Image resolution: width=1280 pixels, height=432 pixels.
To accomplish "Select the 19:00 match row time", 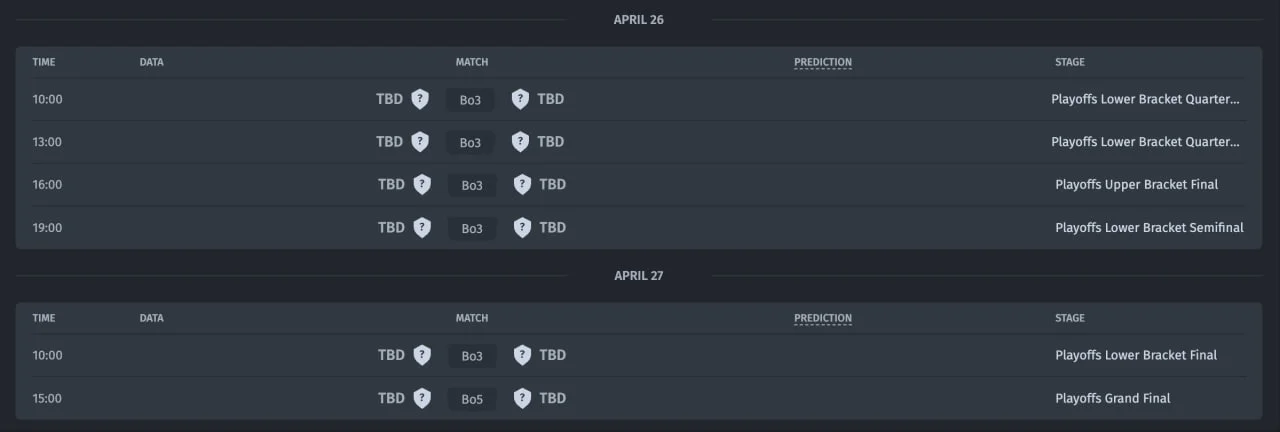I will (47, 227).
